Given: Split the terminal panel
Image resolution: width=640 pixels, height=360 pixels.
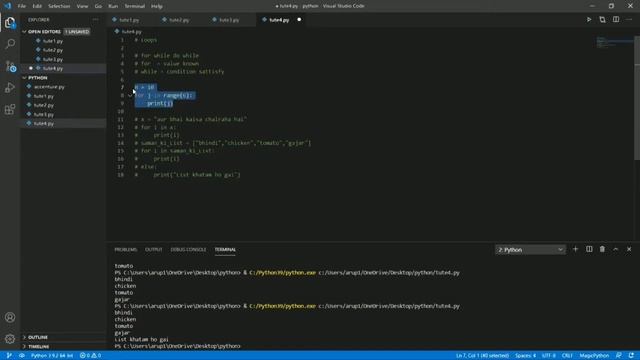Looking at the screenshot, I should 589,249.
